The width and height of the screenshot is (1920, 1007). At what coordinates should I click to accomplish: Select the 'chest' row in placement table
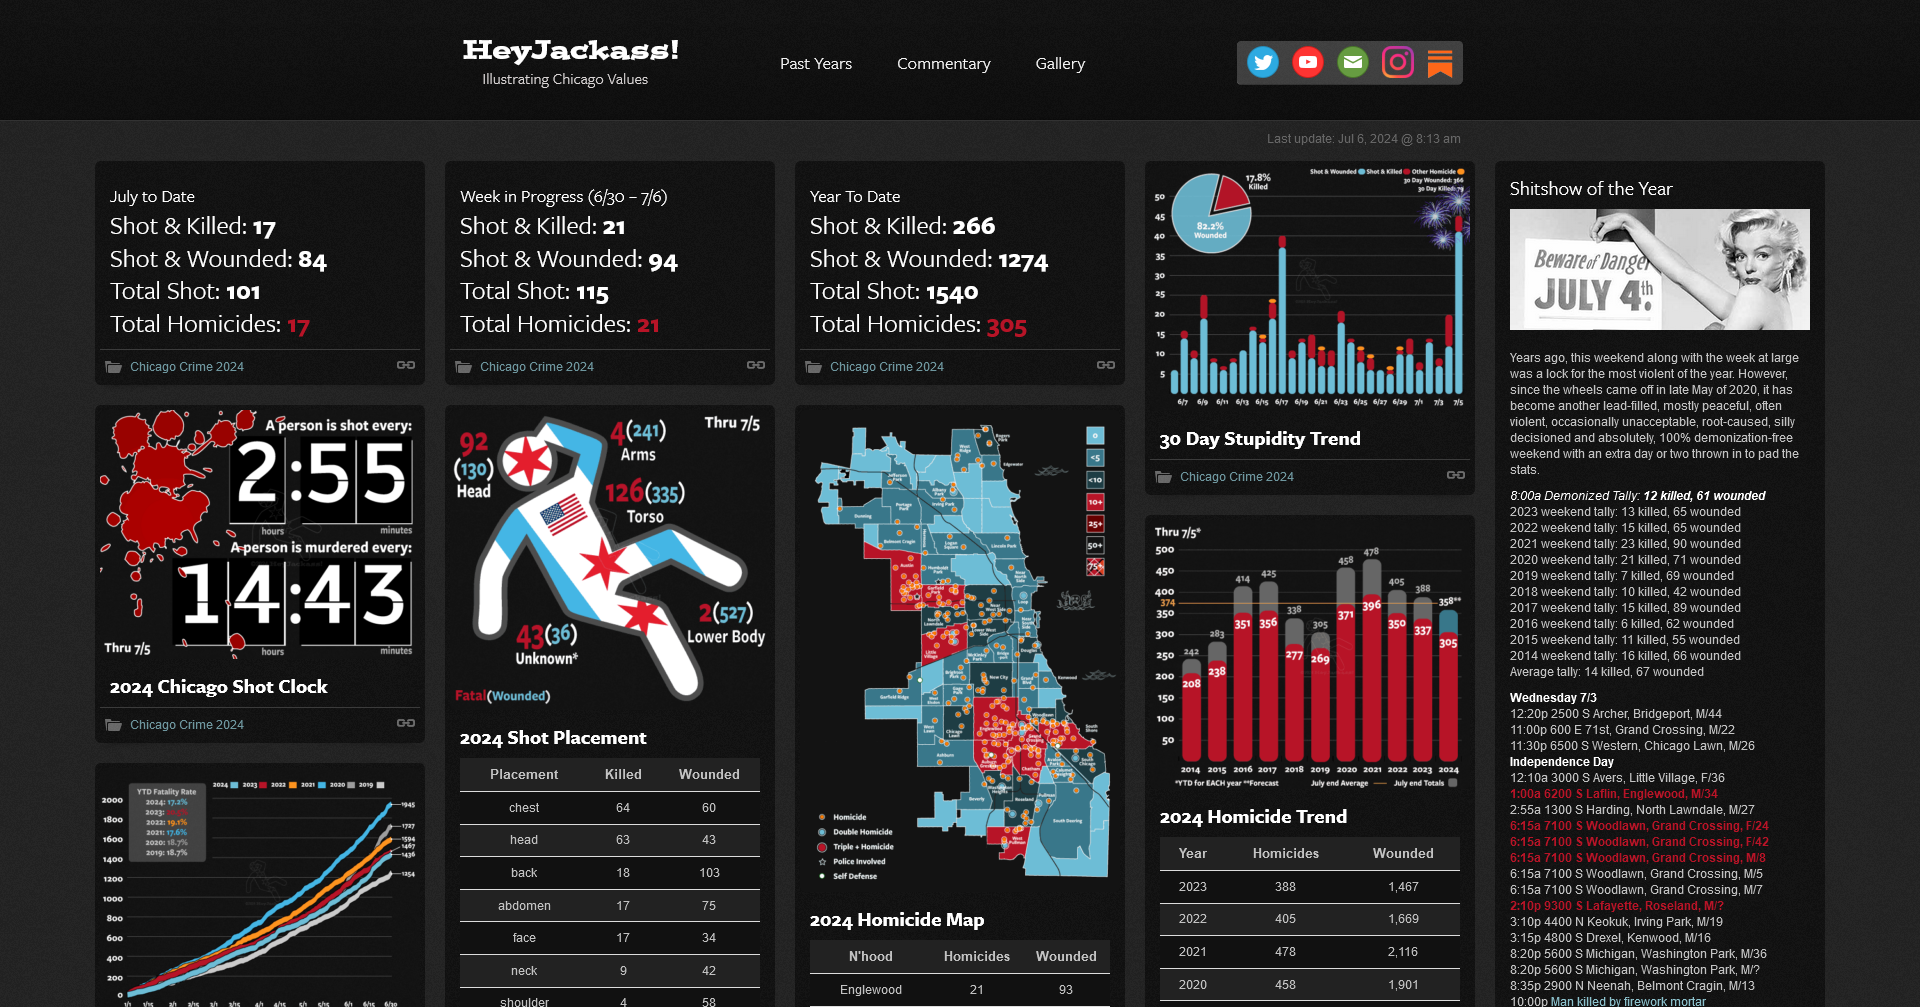point(610,807)
